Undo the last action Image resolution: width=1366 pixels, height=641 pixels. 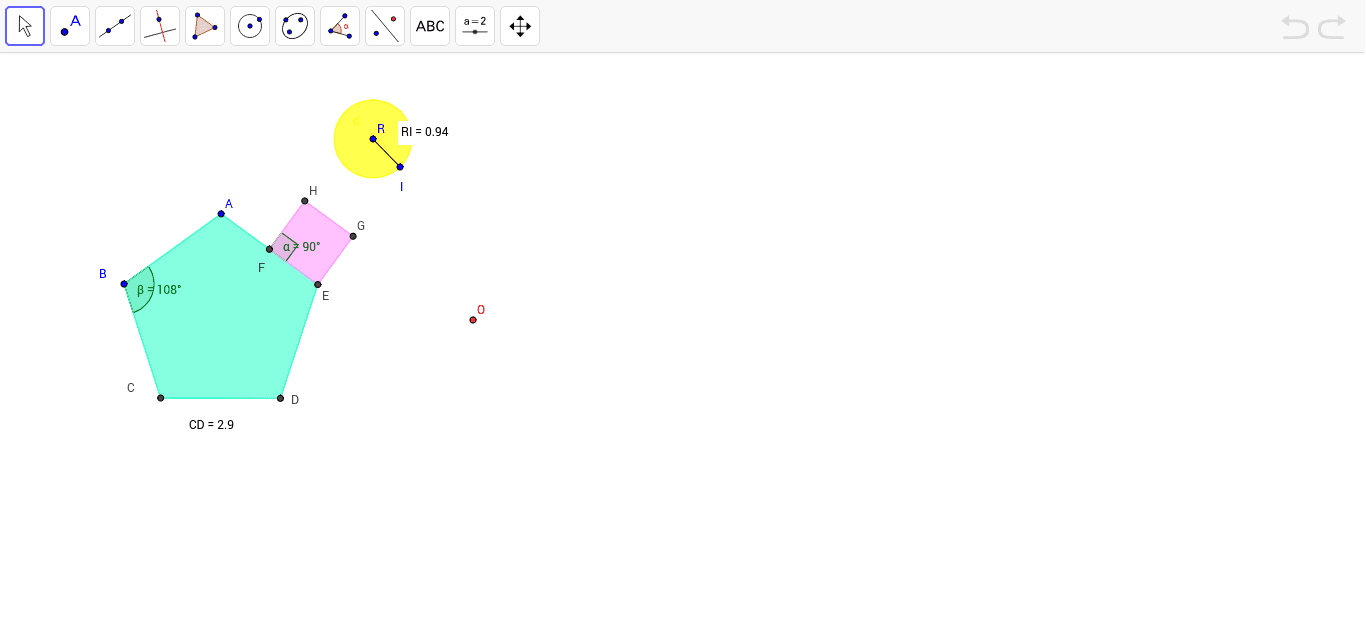tap(1295, 27)
